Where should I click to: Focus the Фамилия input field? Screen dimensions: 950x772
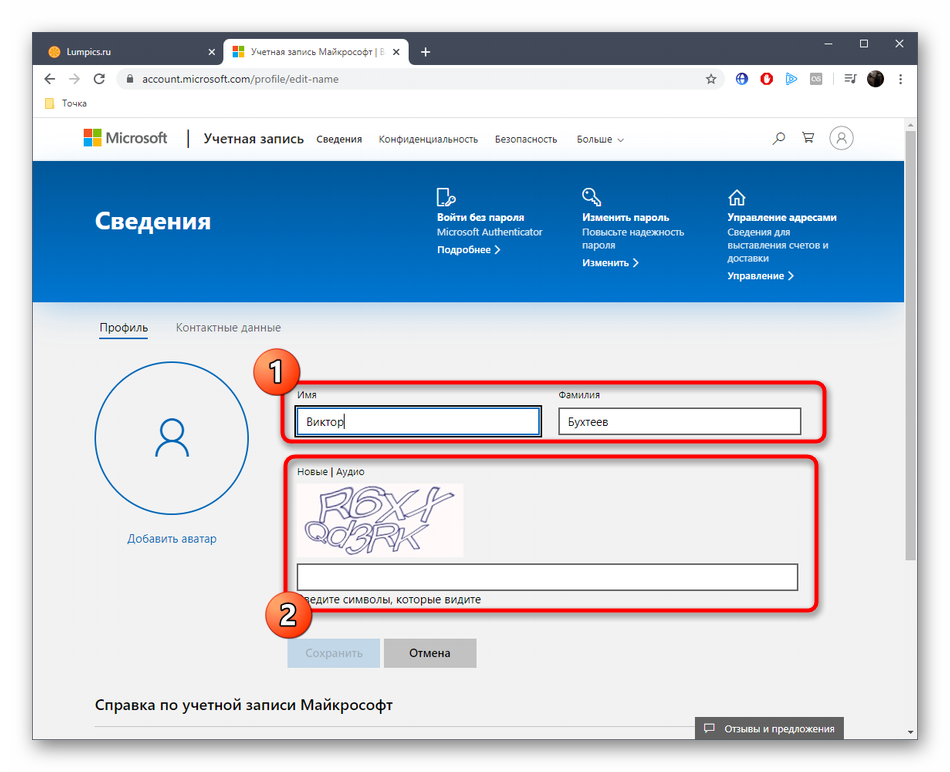(x=679, y=421)
